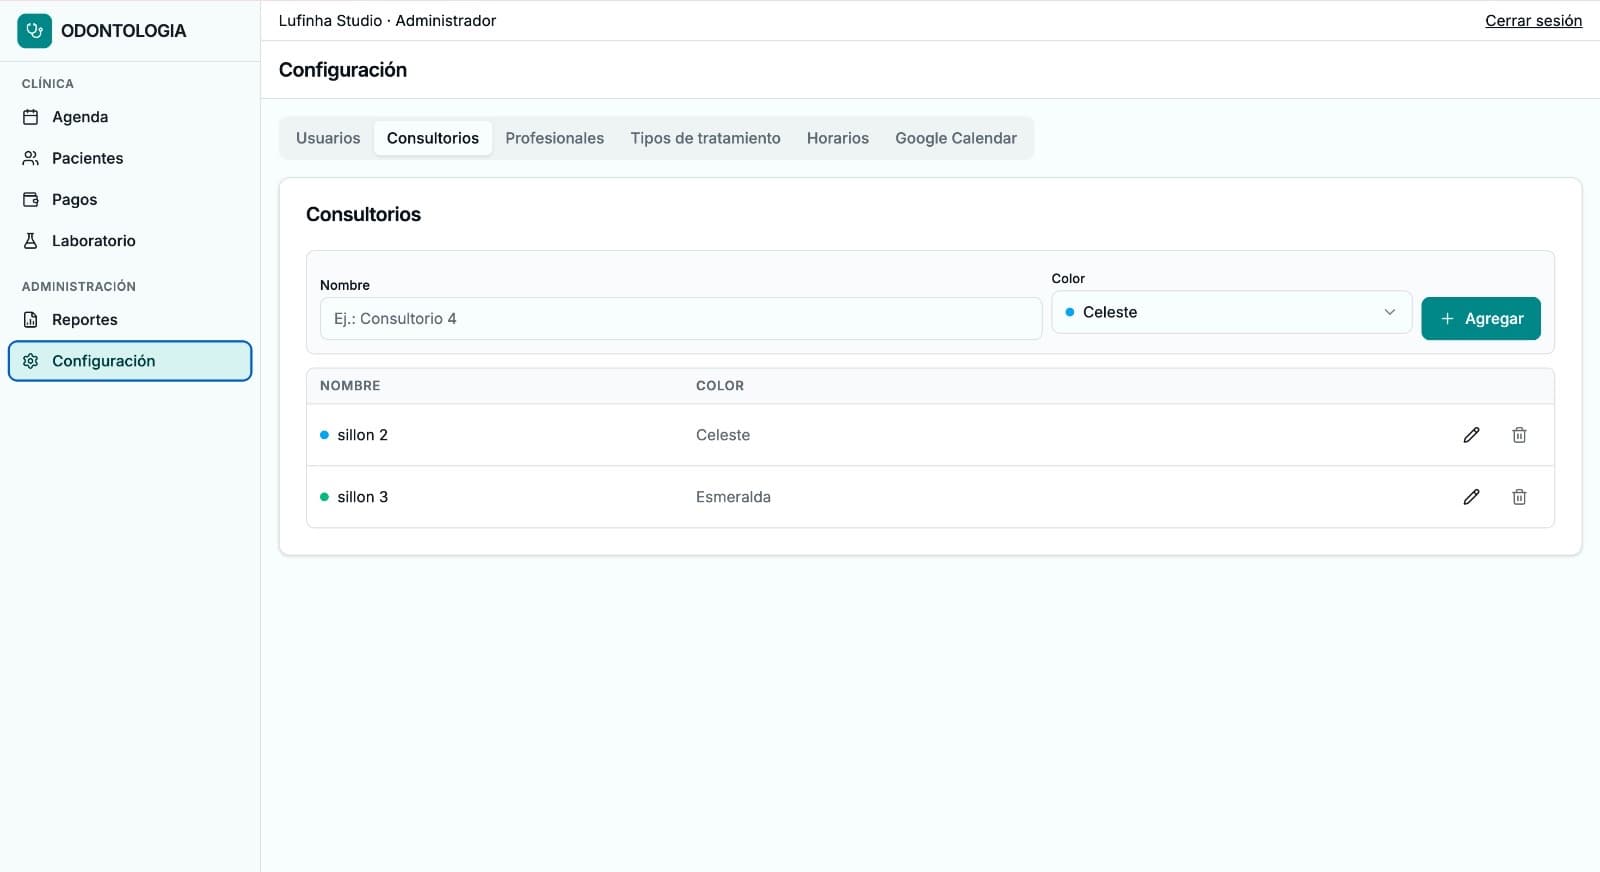
Task: Open Pagos section in sidebar
Action: pyautogui.click(x=130, y=200)
